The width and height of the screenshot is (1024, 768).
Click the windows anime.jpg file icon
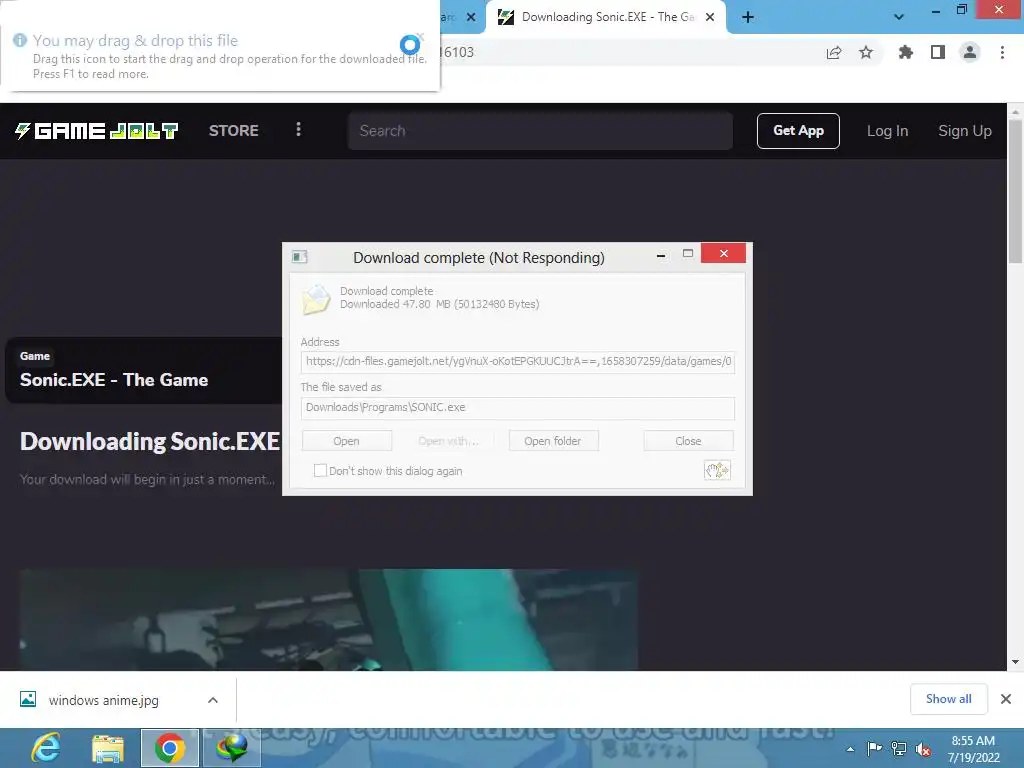pos(28,699)
